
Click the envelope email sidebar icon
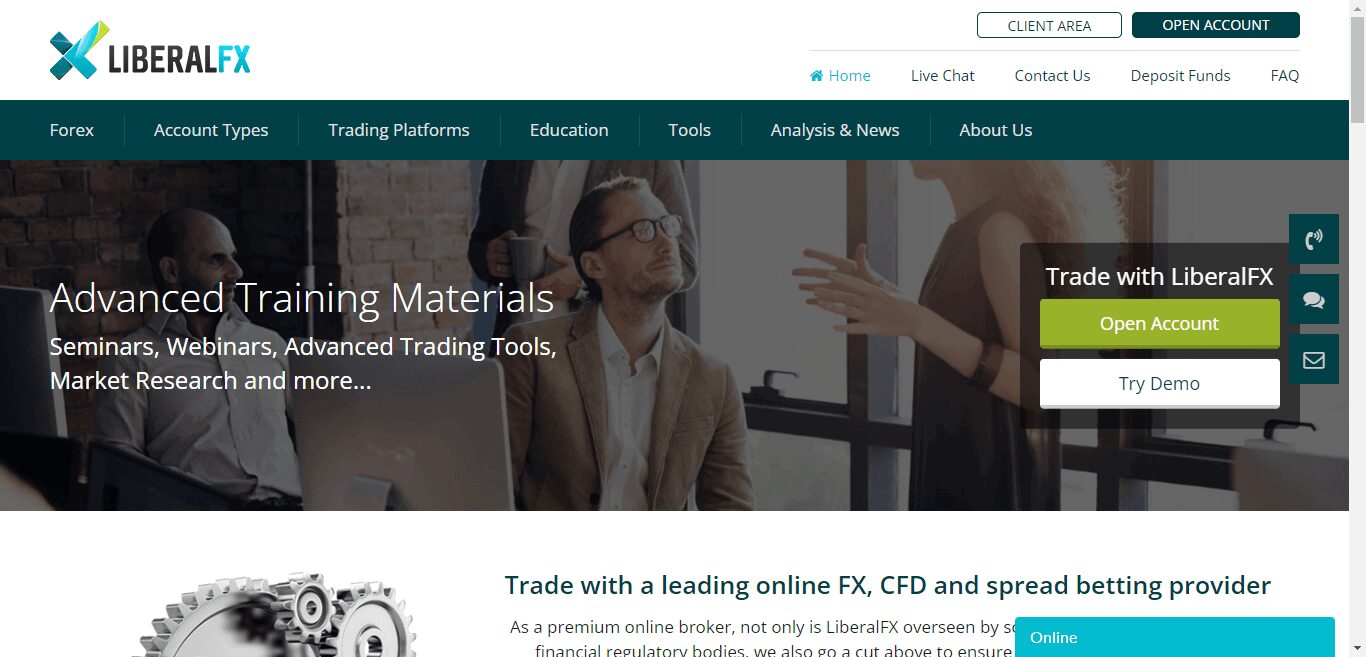pos(1314,359)
